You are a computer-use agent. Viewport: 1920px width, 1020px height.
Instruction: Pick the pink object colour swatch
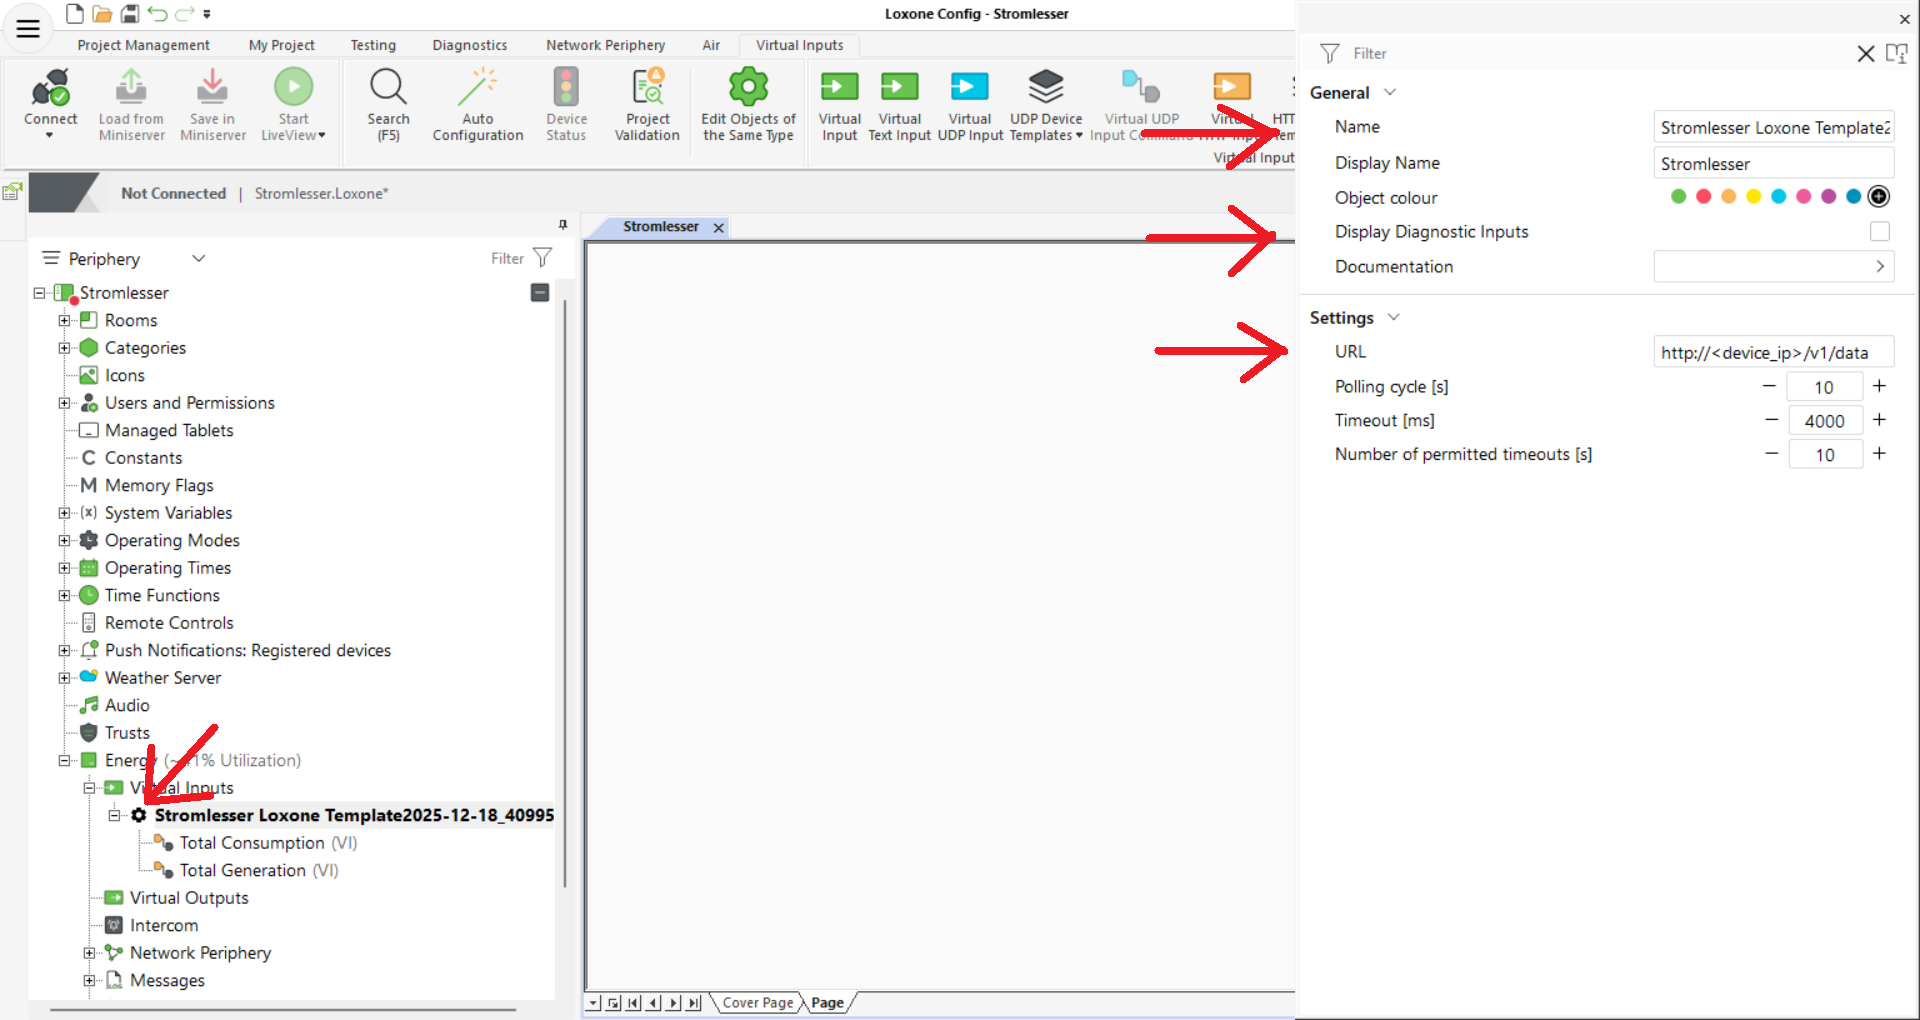[1803, 196]
